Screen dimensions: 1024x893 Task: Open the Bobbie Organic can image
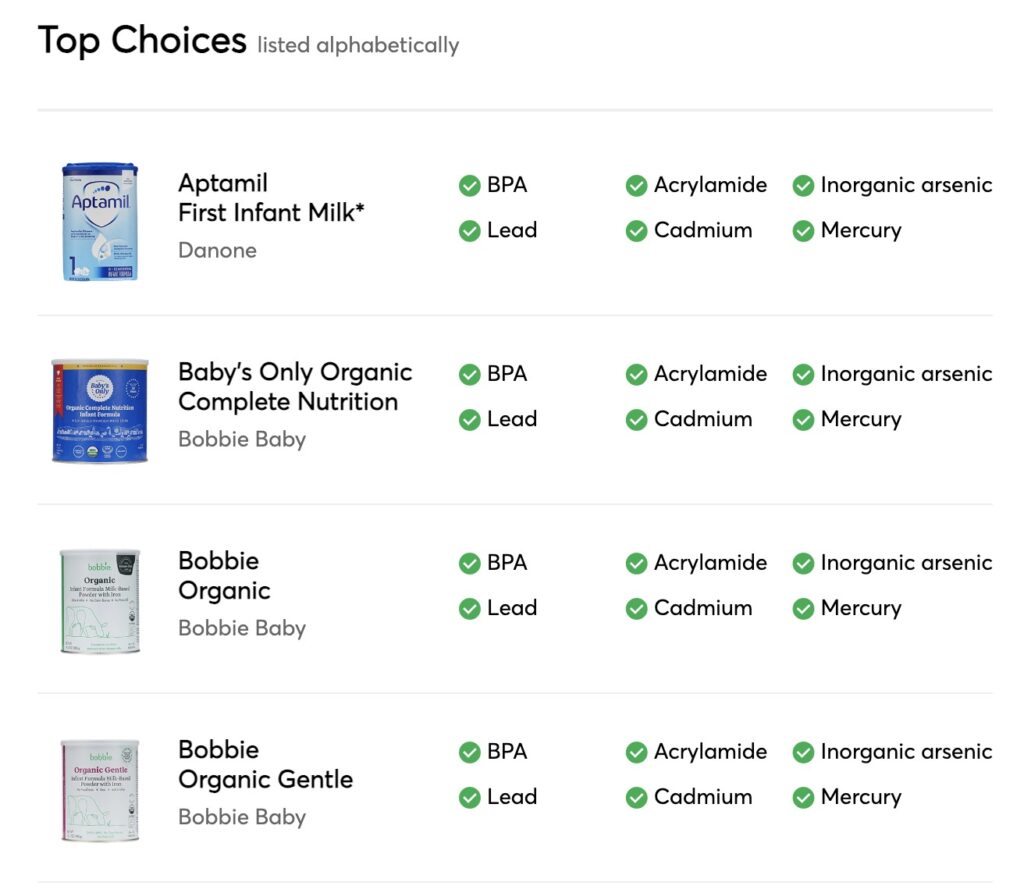[x=100, y=600]
